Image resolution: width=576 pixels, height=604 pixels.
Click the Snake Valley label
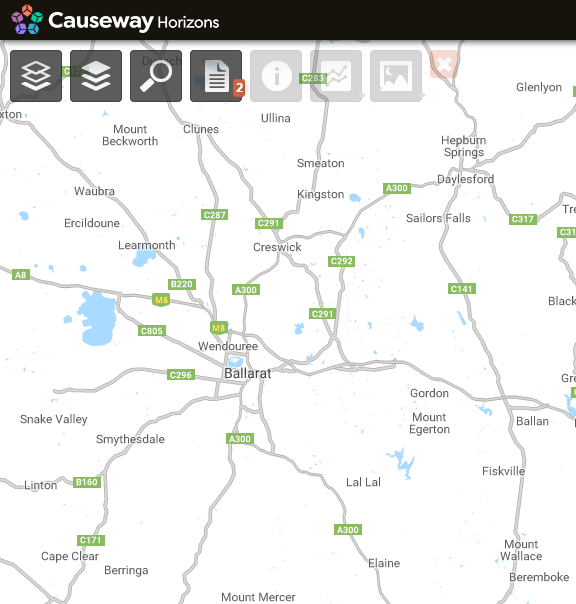54,419
